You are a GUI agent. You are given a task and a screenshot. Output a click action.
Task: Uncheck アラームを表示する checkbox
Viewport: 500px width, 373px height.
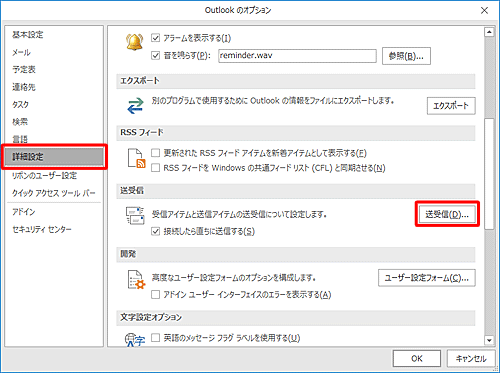point(156,38)
